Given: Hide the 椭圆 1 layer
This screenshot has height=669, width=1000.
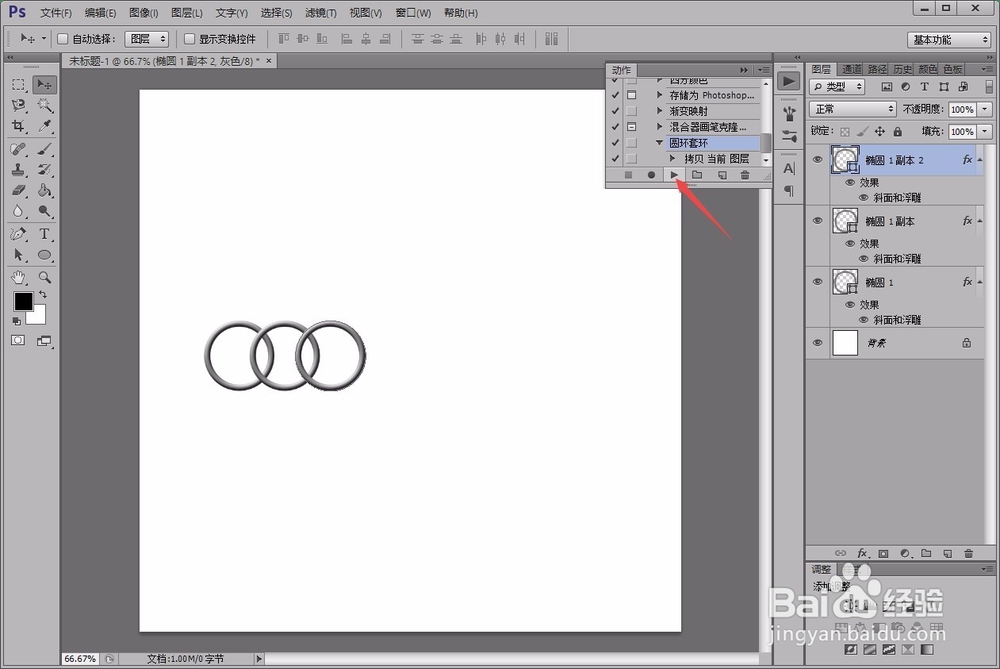Looking at the screenshot, I should tap(818, 282).
